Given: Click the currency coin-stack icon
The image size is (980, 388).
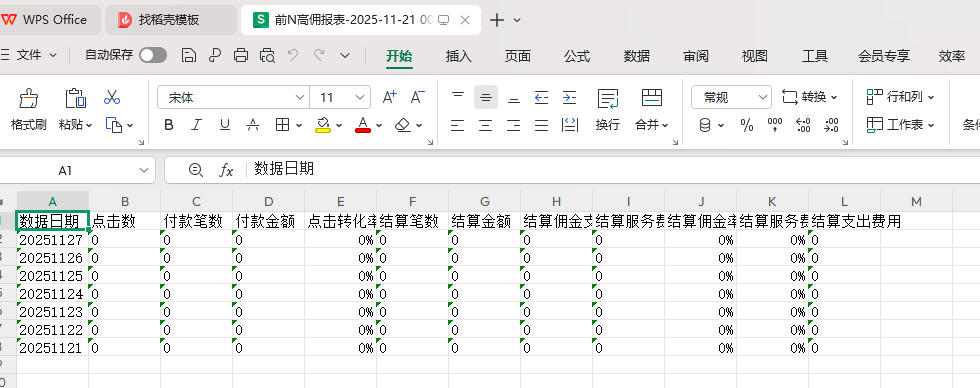Looking at the screenshot, I should 705,125.
